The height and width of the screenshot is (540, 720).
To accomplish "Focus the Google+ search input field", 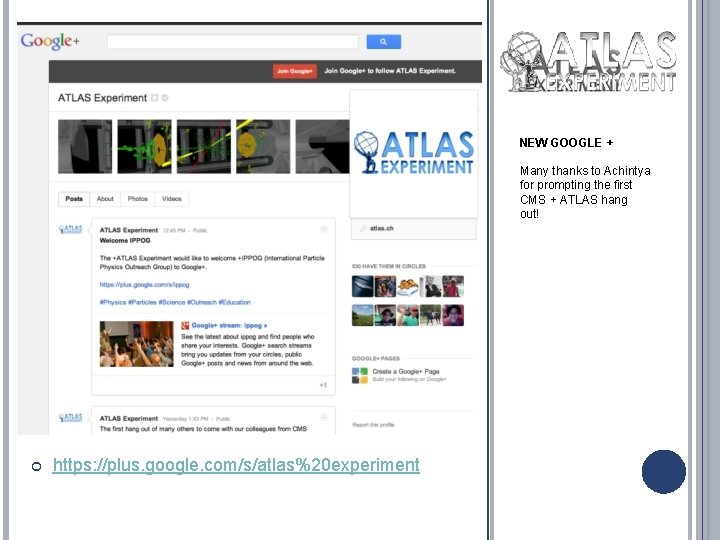I will [x=232, y=42].
